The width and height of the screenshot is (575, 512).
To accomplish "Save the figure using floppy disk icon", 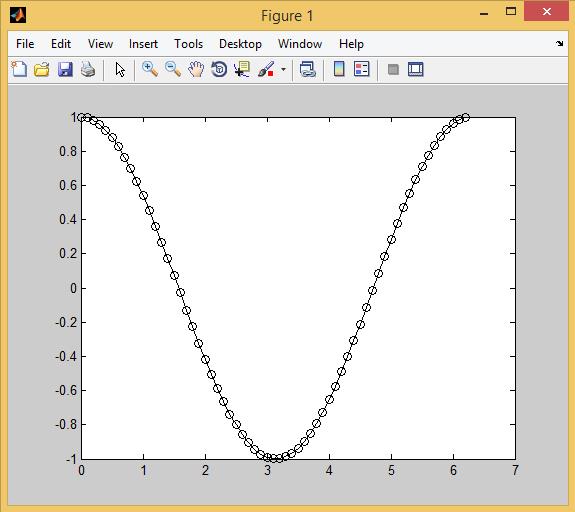I will tap(65, 69).
